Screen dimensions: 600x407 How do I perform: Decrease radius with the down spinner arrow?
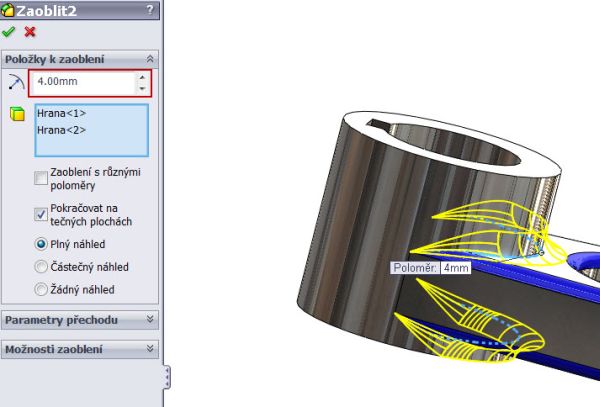pos(142,89)
